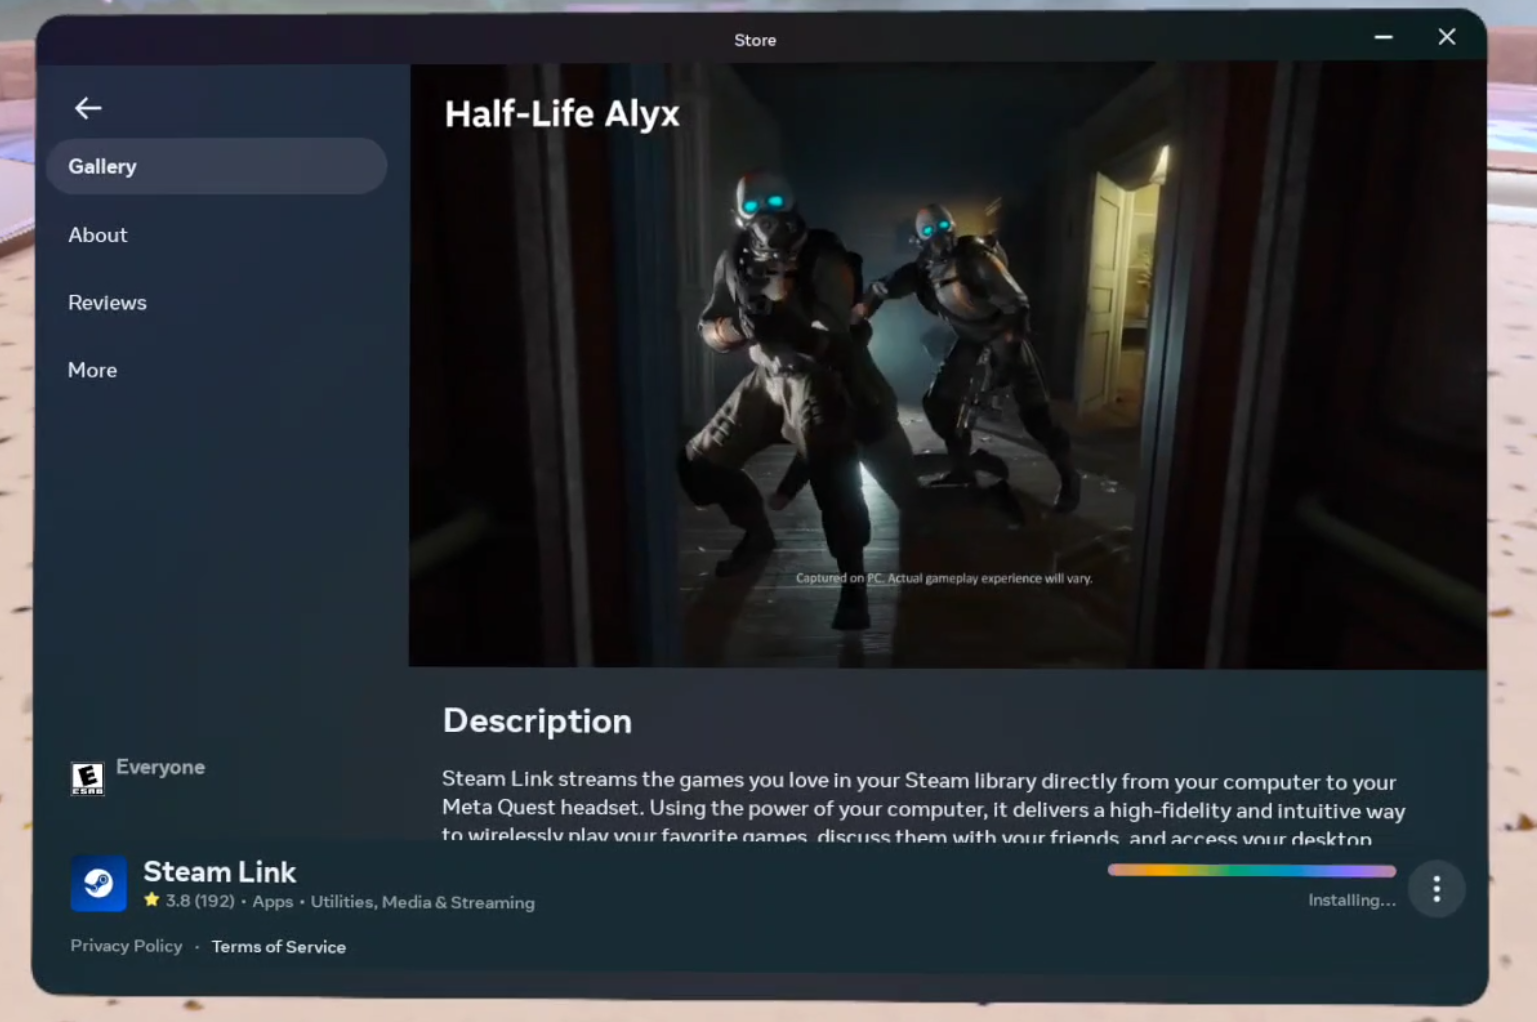This screenshot has width=1537, height=1022.
Task: Open the Reviews section
Action: (107, 302)
